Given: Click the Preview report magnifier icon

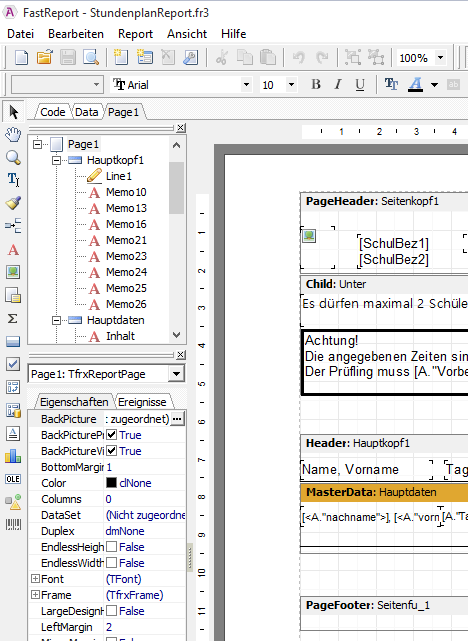Looking at the screenshot, I should pyautogui.click(x=91, y=57).
